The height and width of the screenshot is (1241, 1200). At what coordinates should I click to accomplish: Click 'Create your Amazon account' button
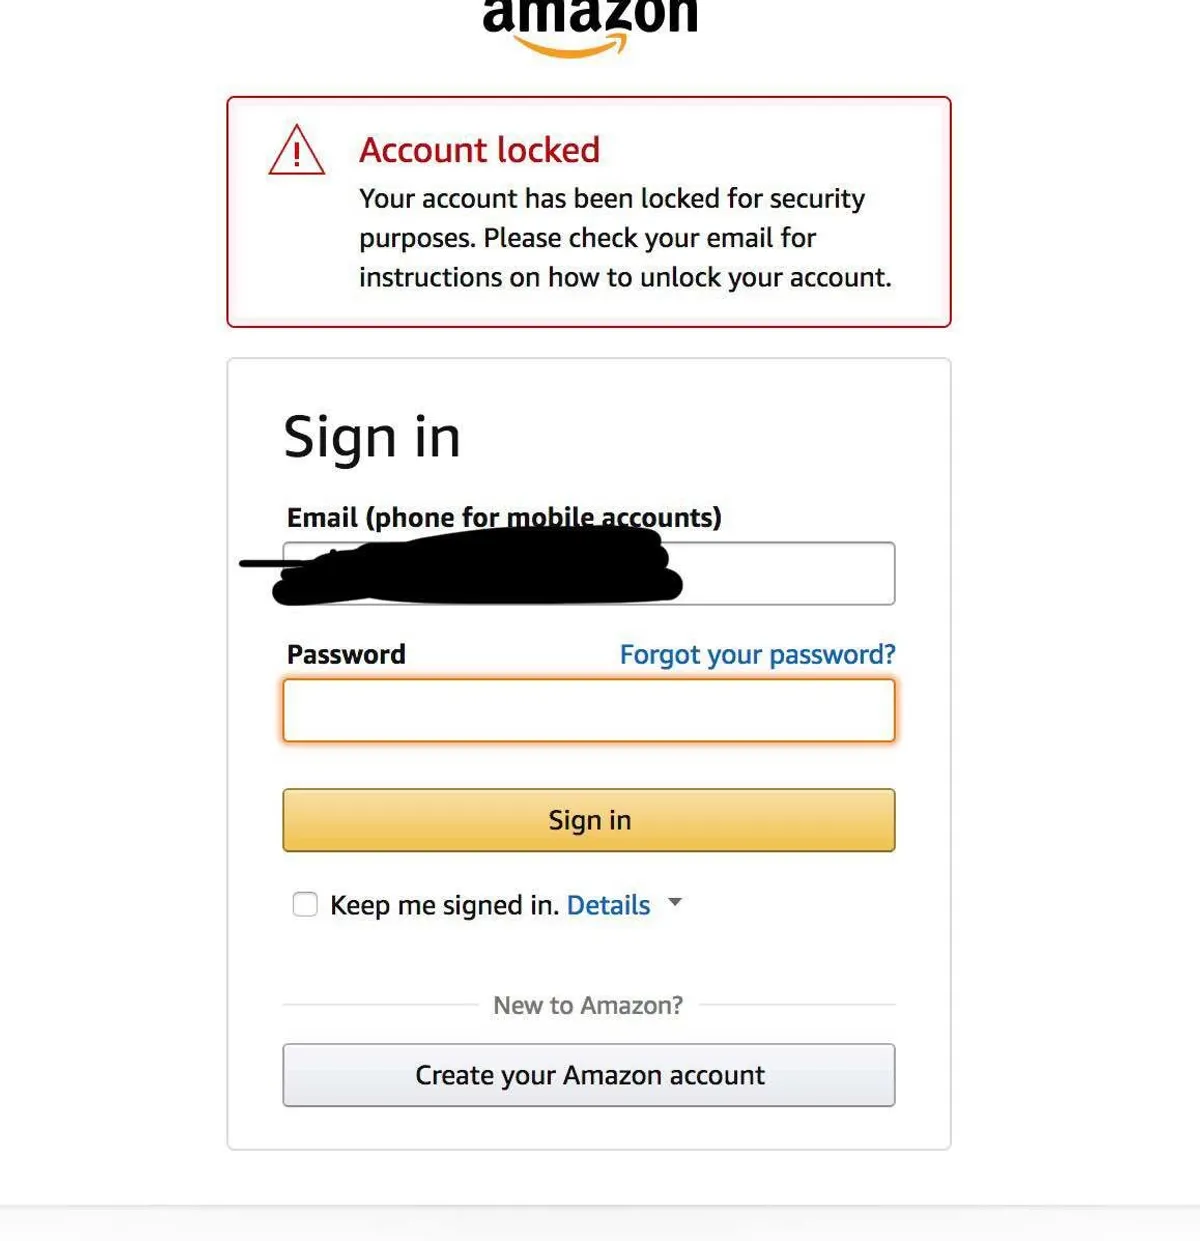tap(589, 1075)
